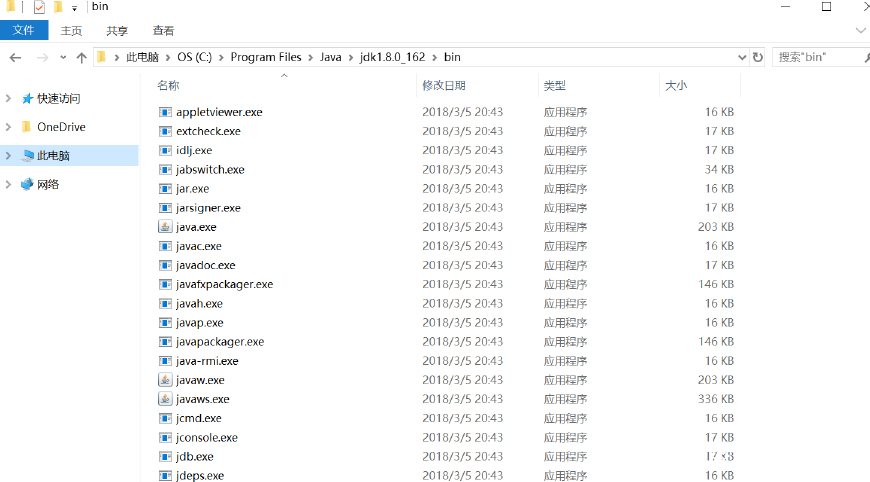The height and width of the screenshot is (482, 870).
Task: Click the appletviewer.exe file icon
Action: pyautogui.click(x=165, y=112)
